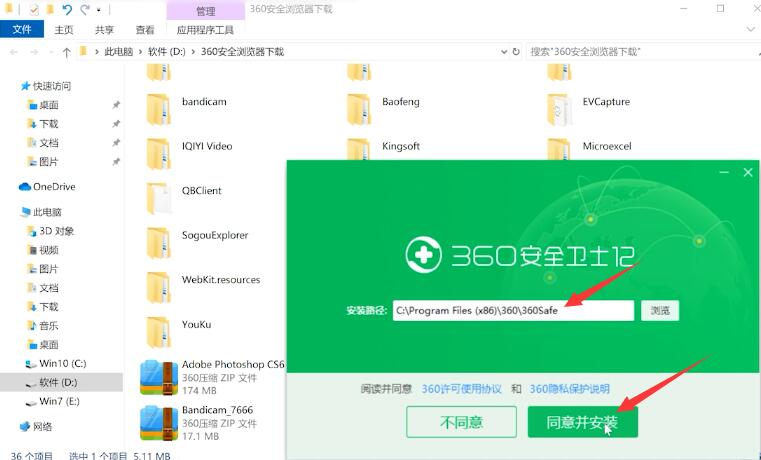Click the undo icon in quick access toolbar
The width and height of the screenshot is (761, 460).
tap(67, 10)
